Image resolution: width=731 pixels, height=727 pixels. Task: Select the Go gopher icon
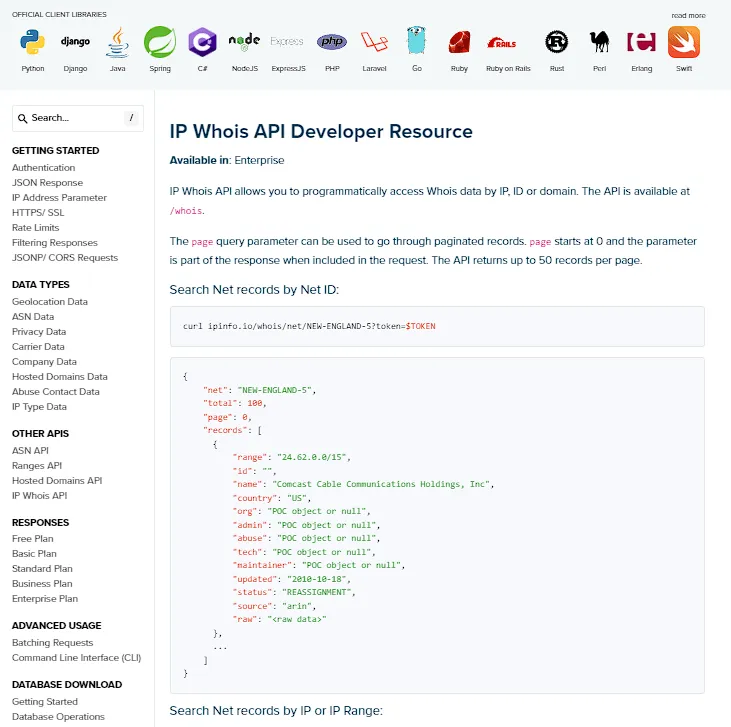point(416,41)
